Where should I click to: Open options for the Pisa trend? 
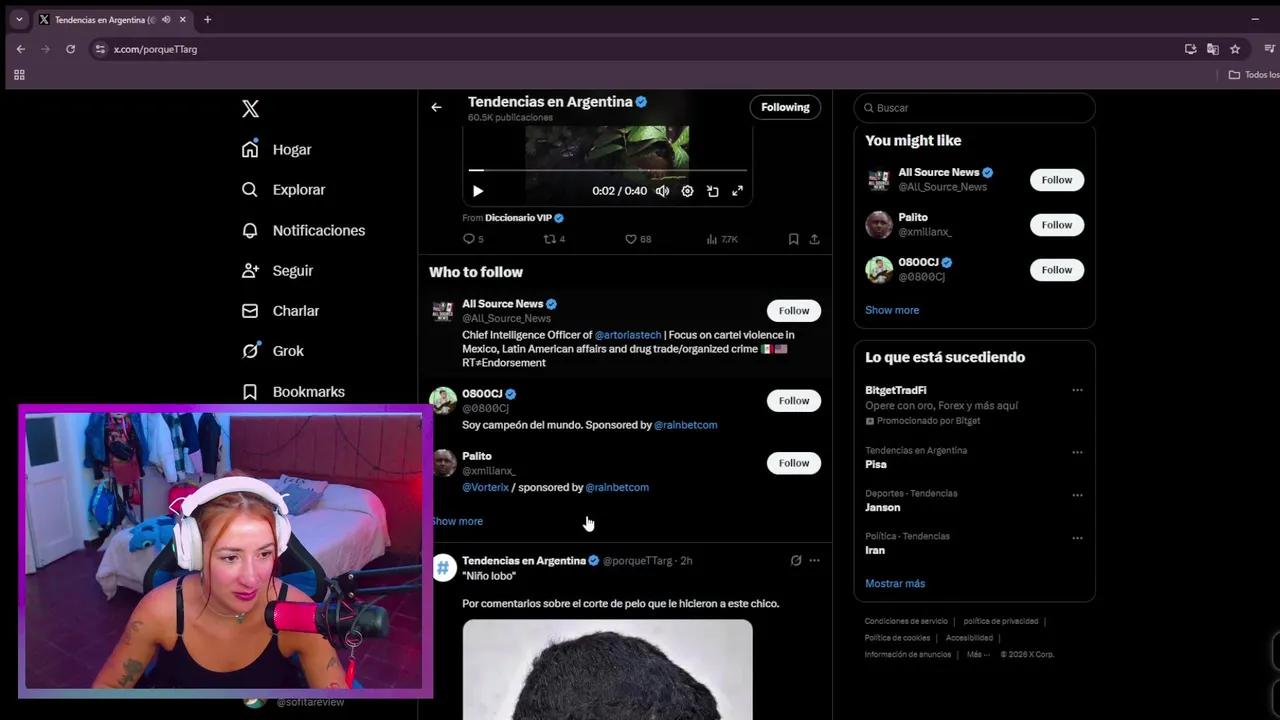[1077, 452]
